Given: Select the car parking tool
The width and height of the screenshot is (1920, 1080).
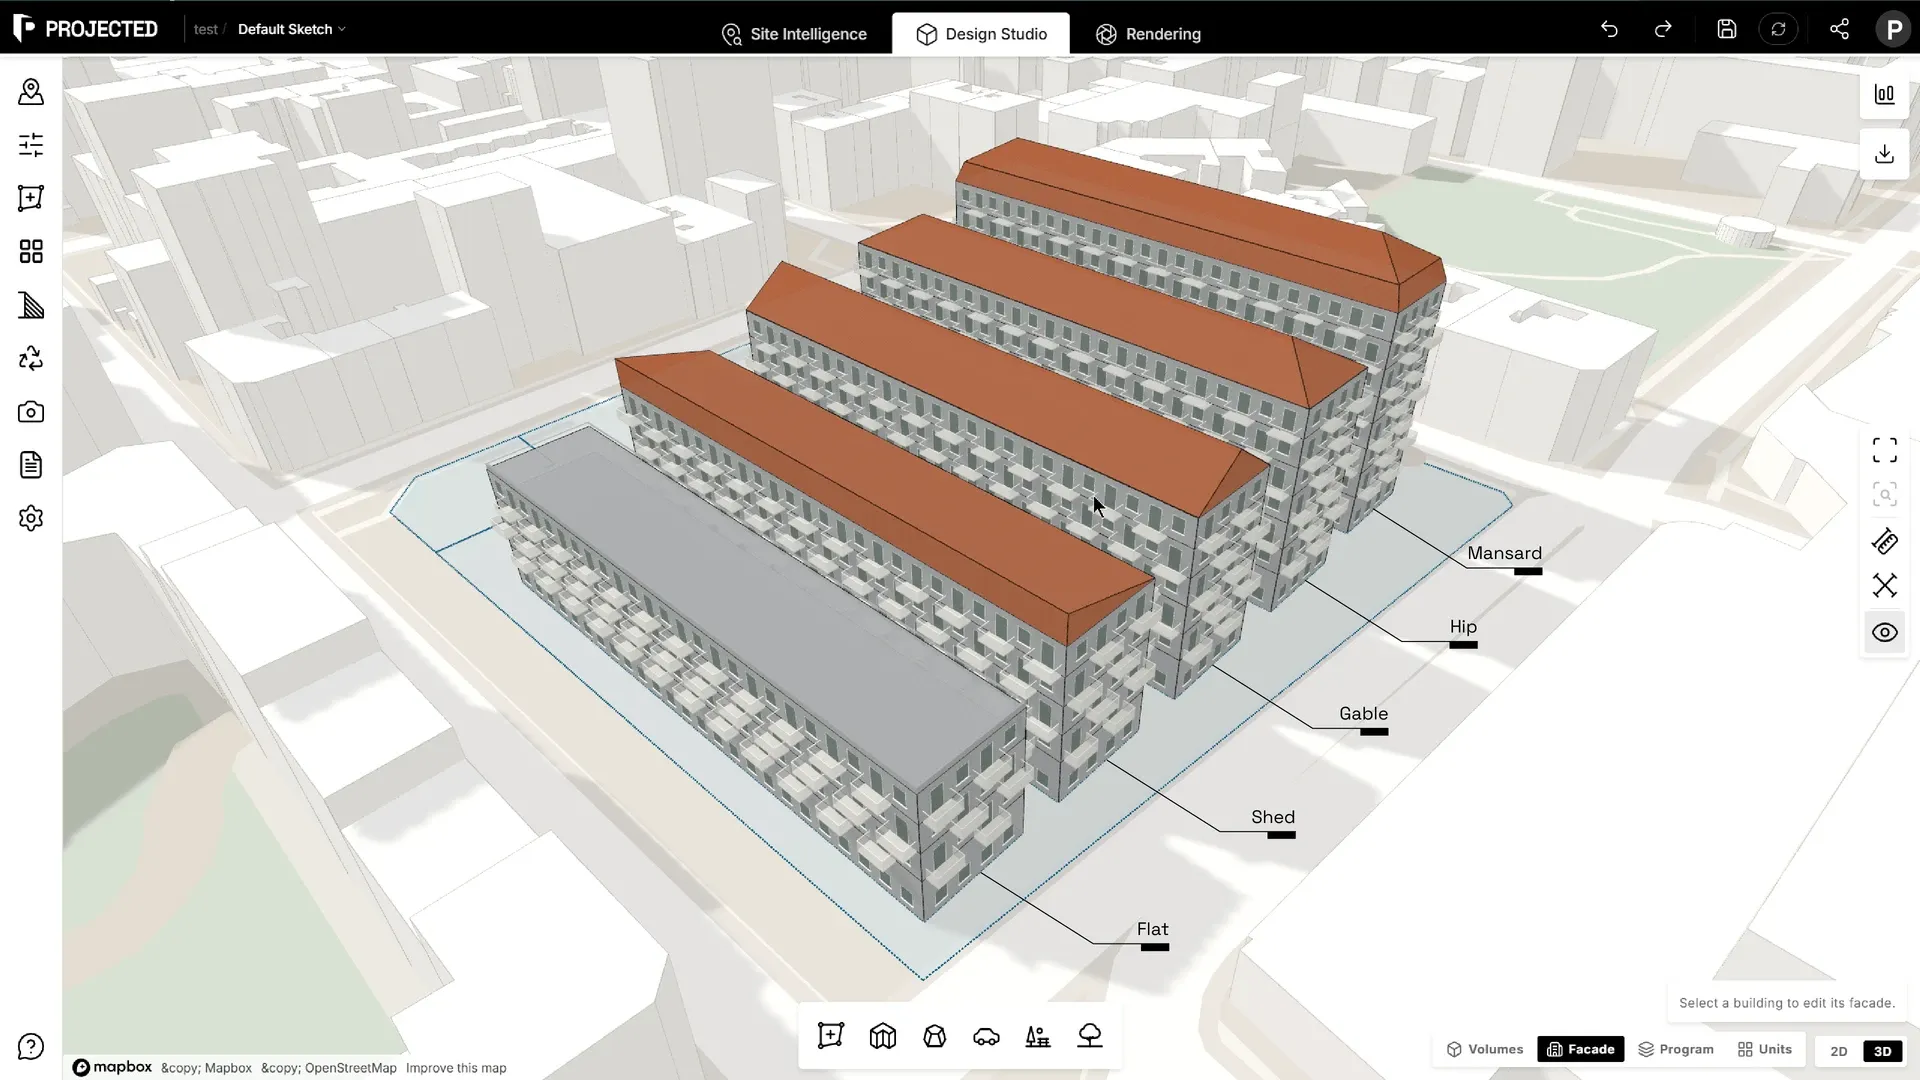Looking at the screenshot, I should click(x=986, y=1036).
